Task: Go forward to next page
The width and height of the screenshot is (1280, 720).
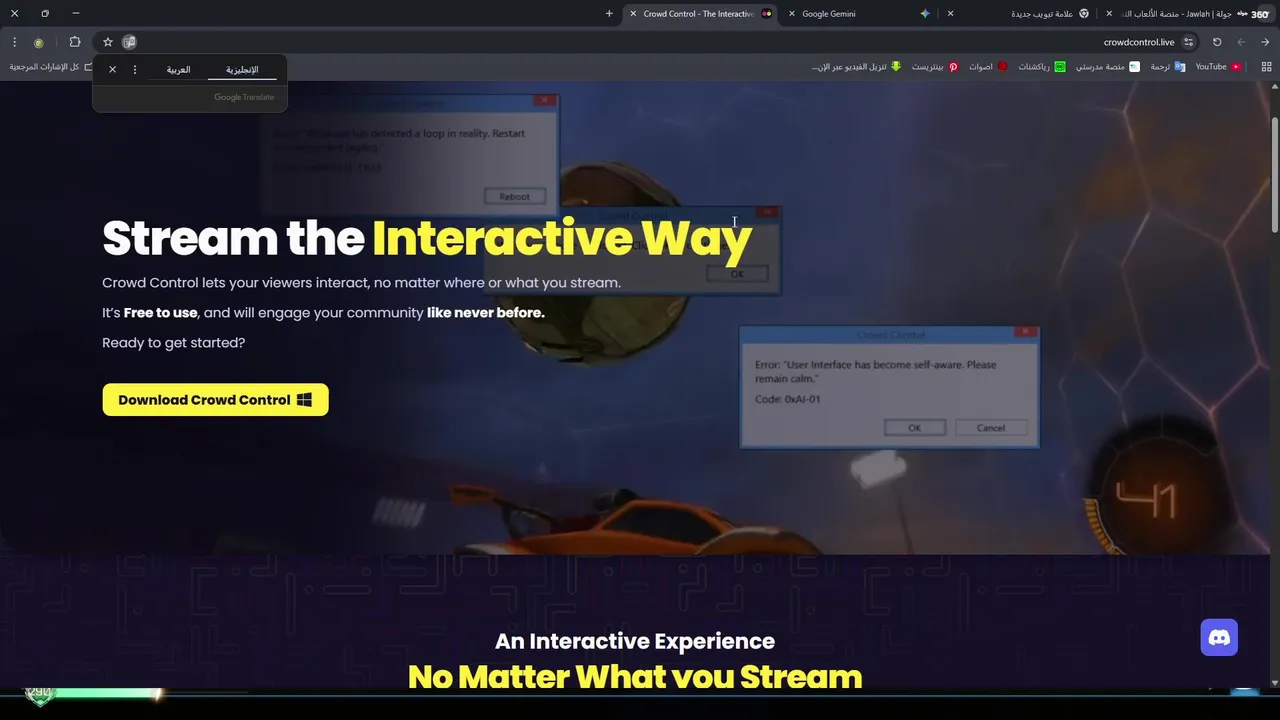Action: point(1241,42)
